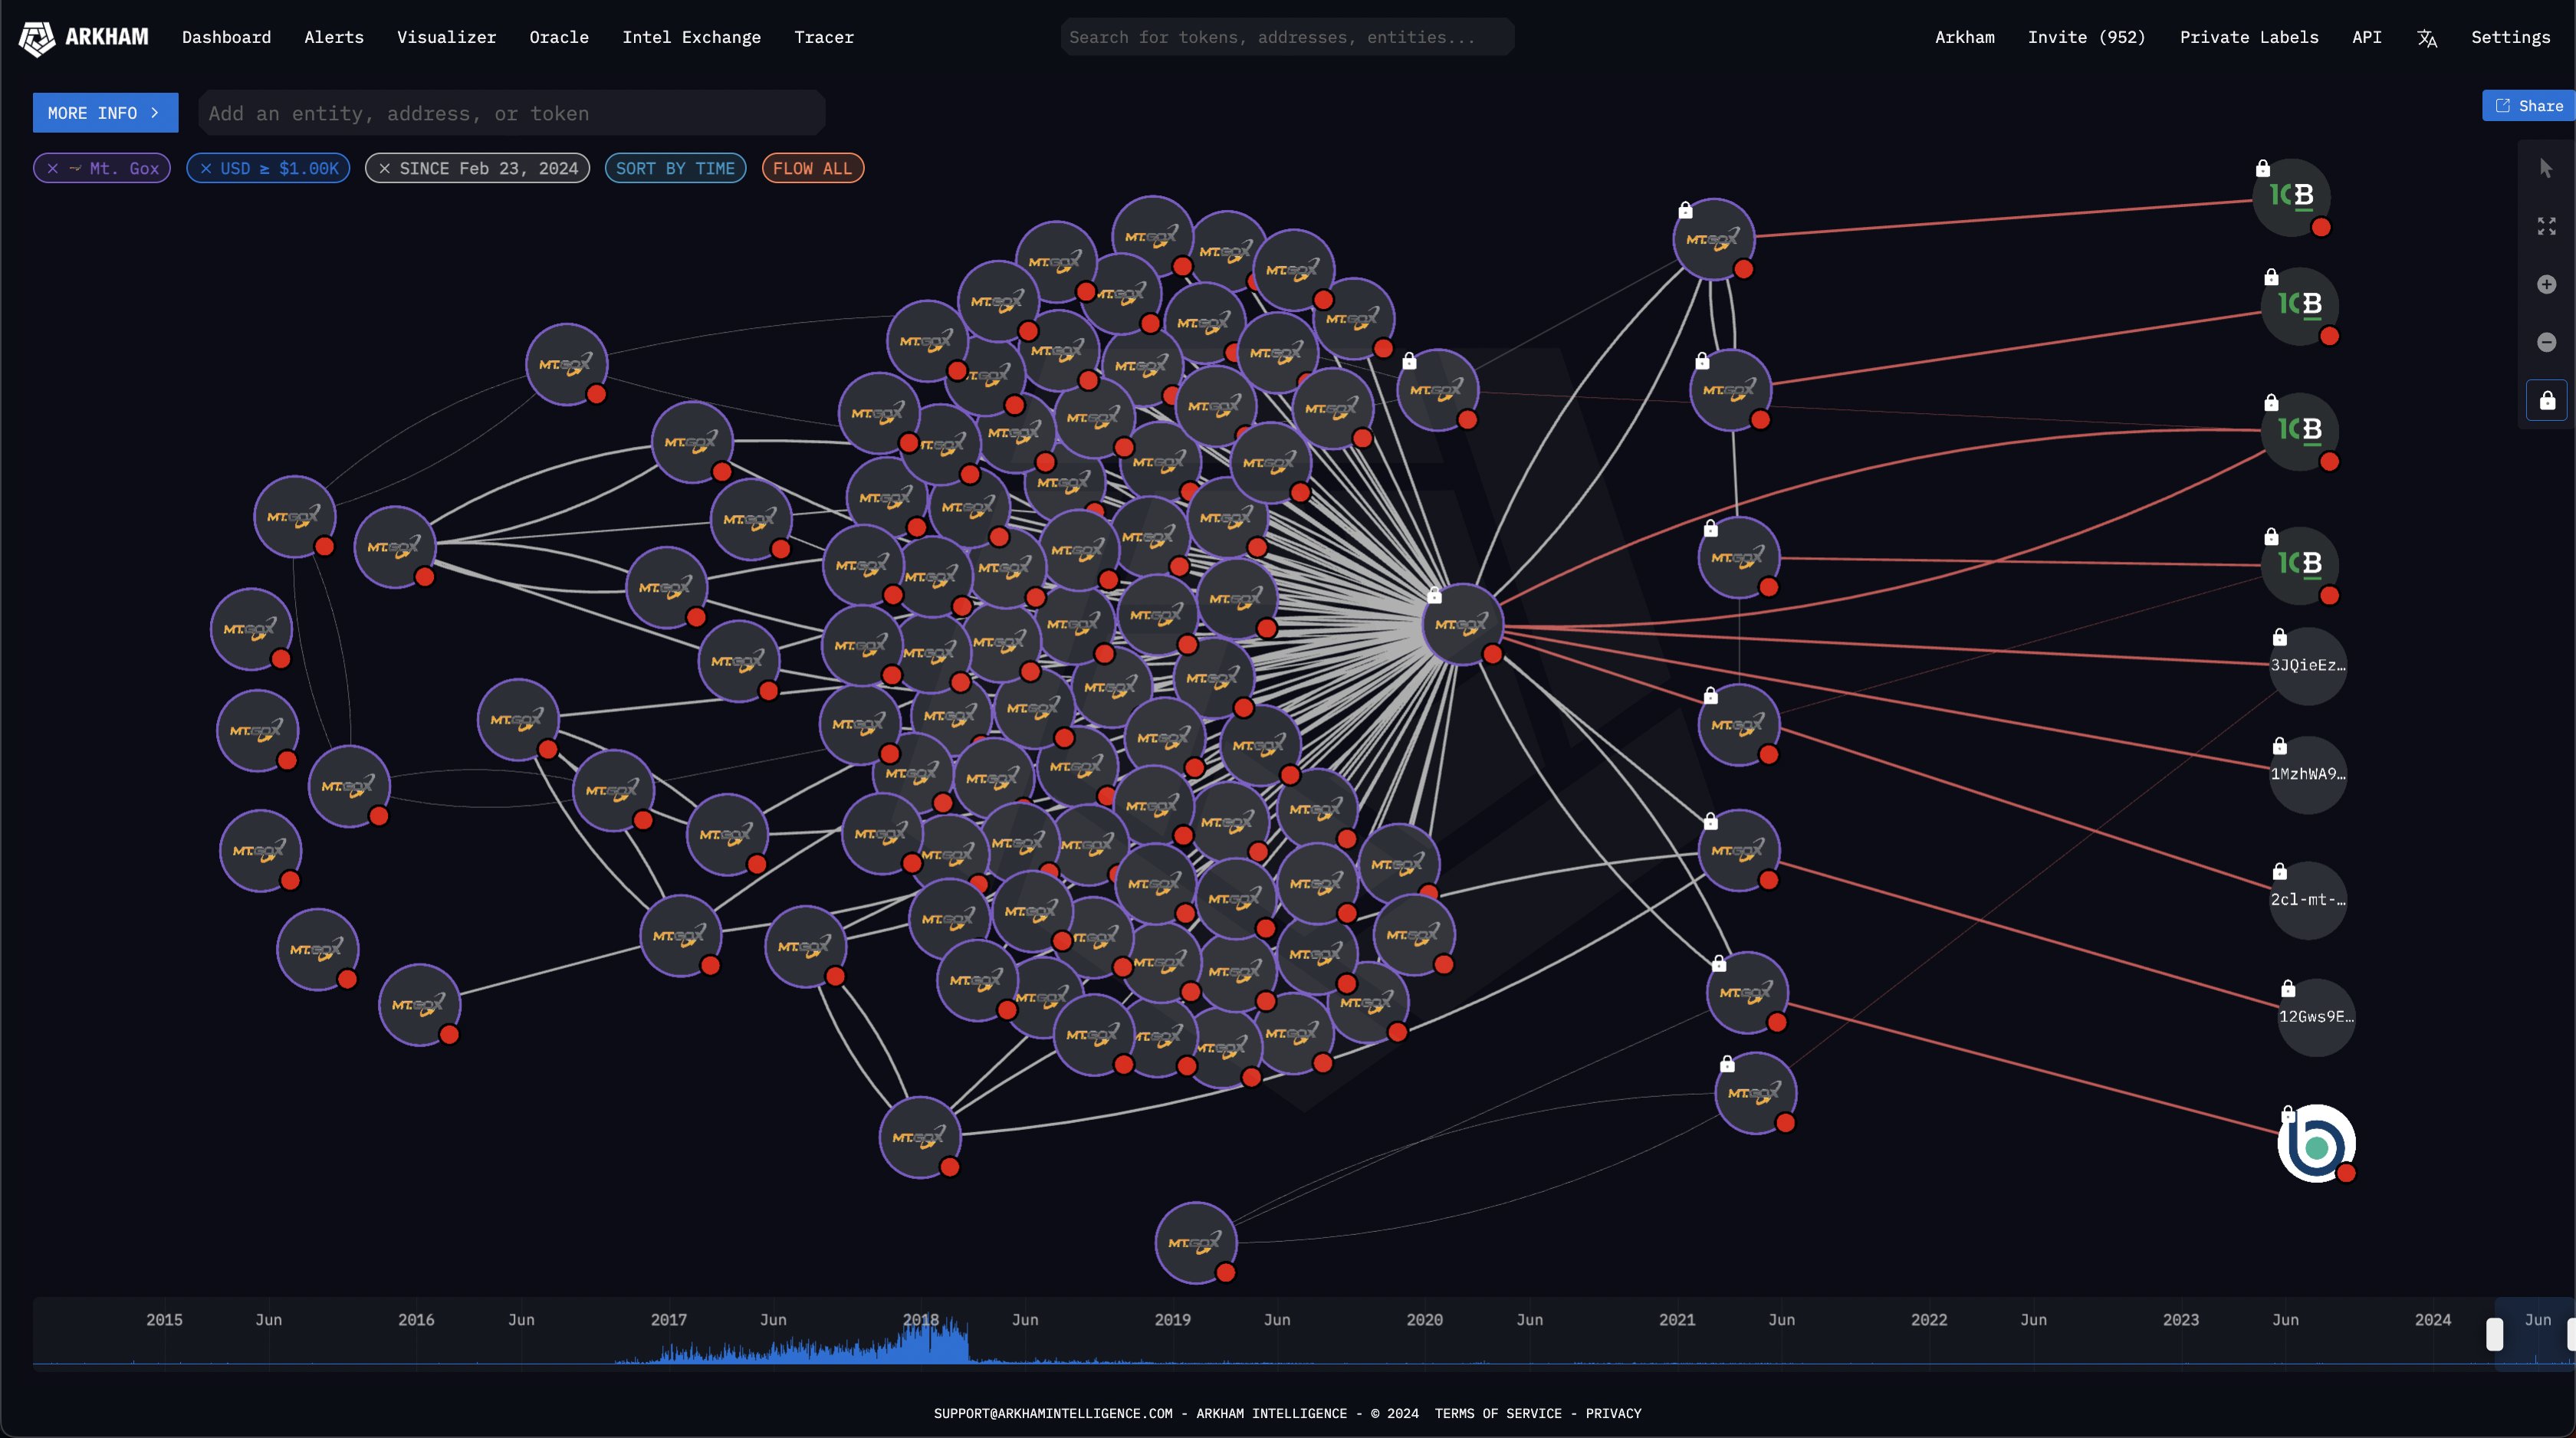Select the 2cl-mt-… address node
Screen dimensions: 2576x1438
(x=2308, y=900)
